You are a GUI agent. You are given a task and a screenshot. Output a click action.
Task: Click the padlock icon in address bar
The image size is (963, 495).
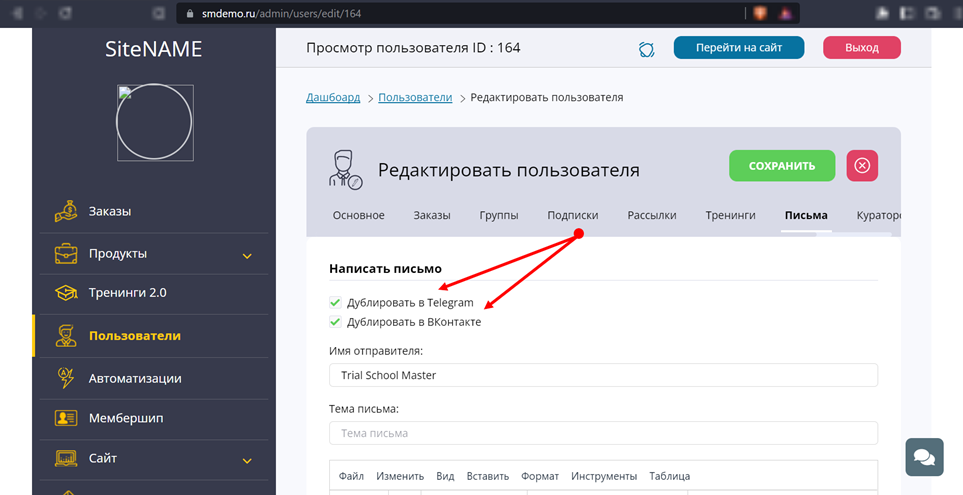[x=190, y=14]
